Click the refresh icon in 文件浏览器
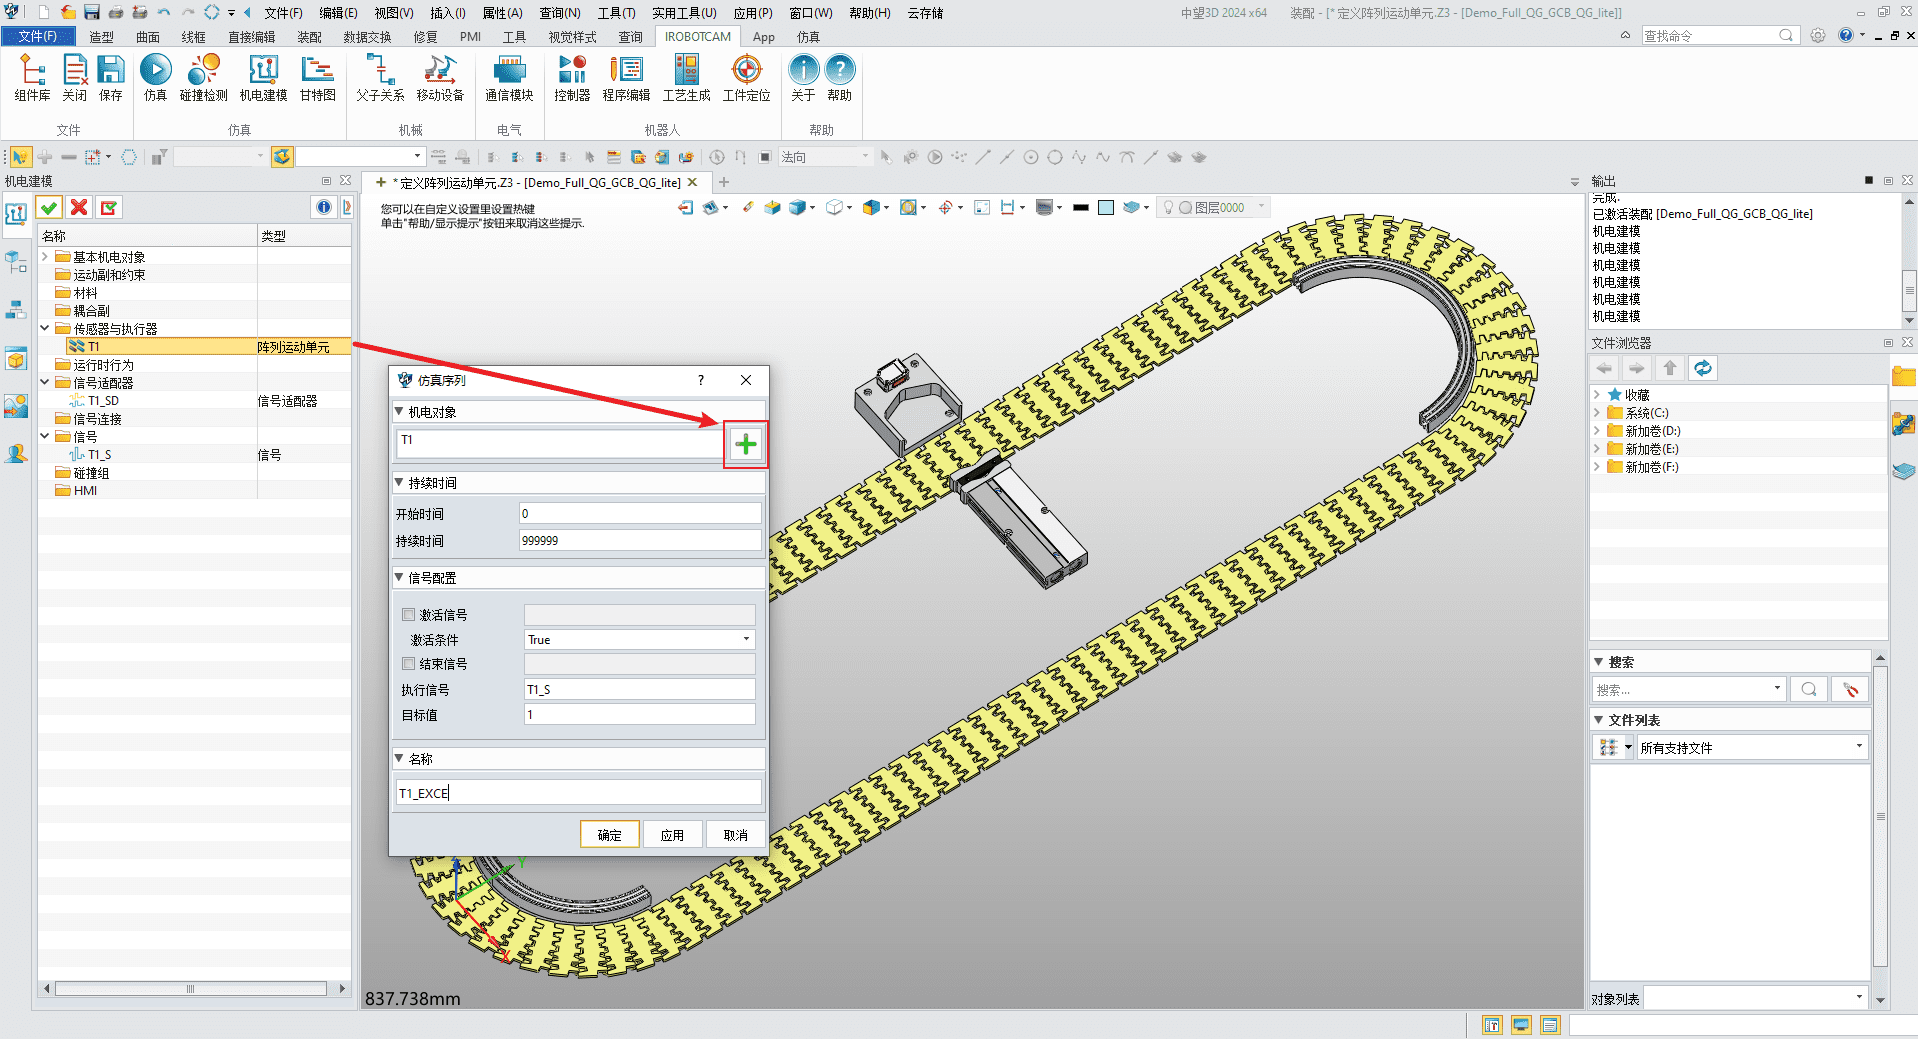This screenshot has height=1040, width=1918. click(x=1702, y=368)
